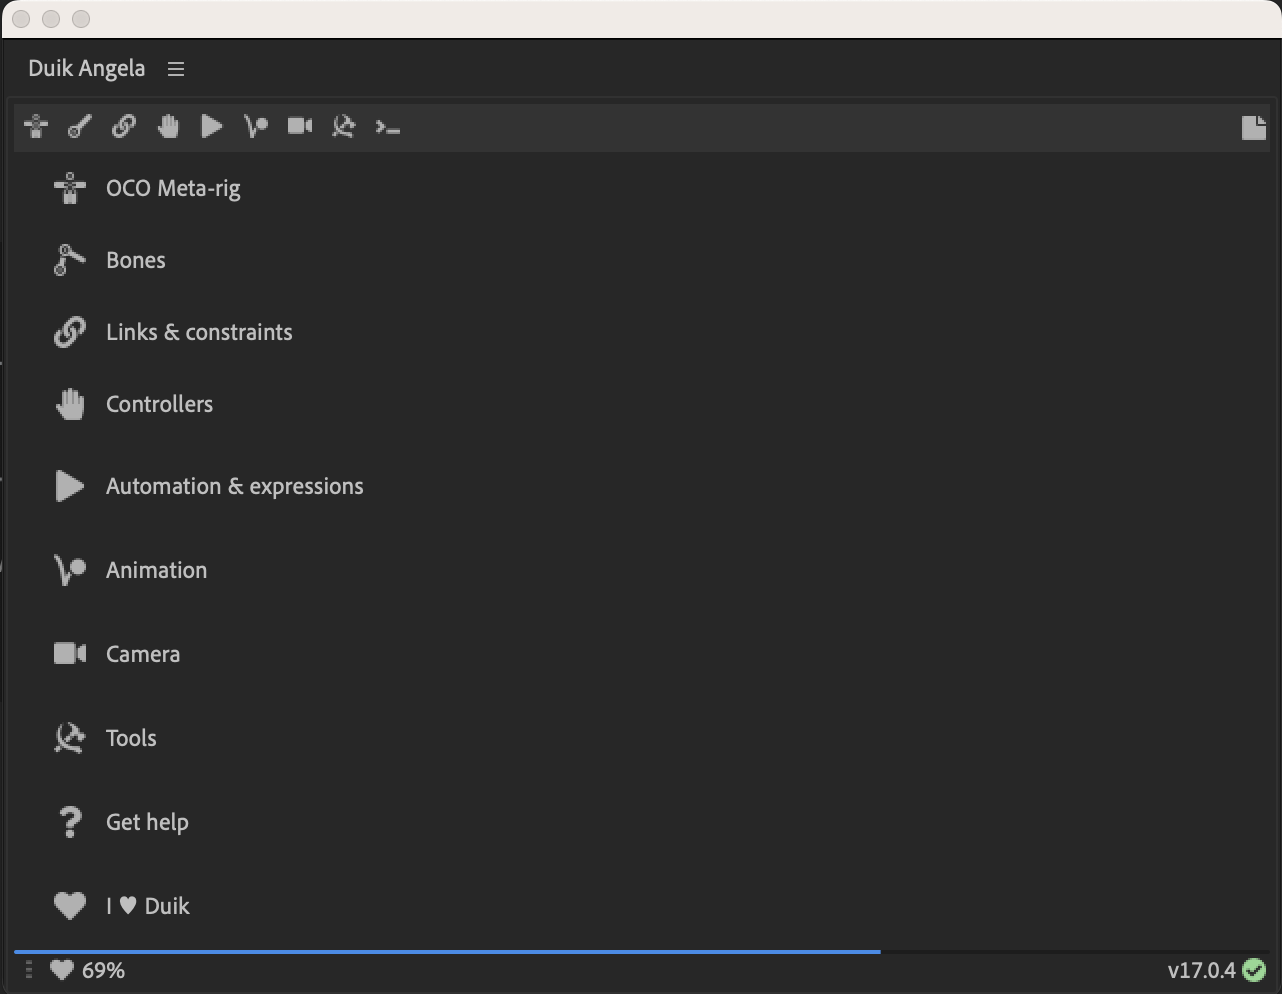
Task: Close the window with the leftmost title bar button
Action: pyautogui.click(x=21, y=19)
